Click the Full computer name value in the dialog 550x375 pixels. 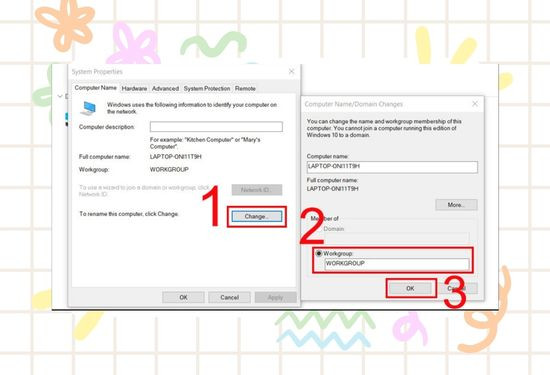[333, 189]
